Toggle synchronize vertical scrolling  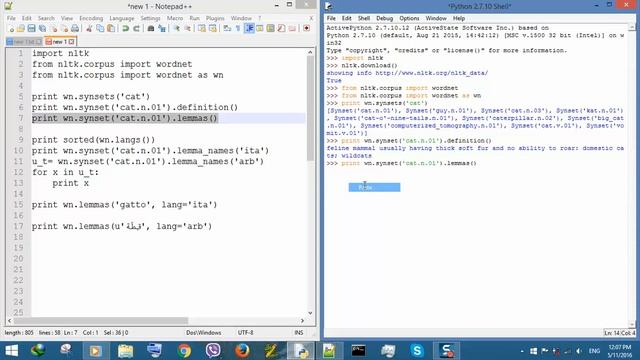tap(202, 28)
